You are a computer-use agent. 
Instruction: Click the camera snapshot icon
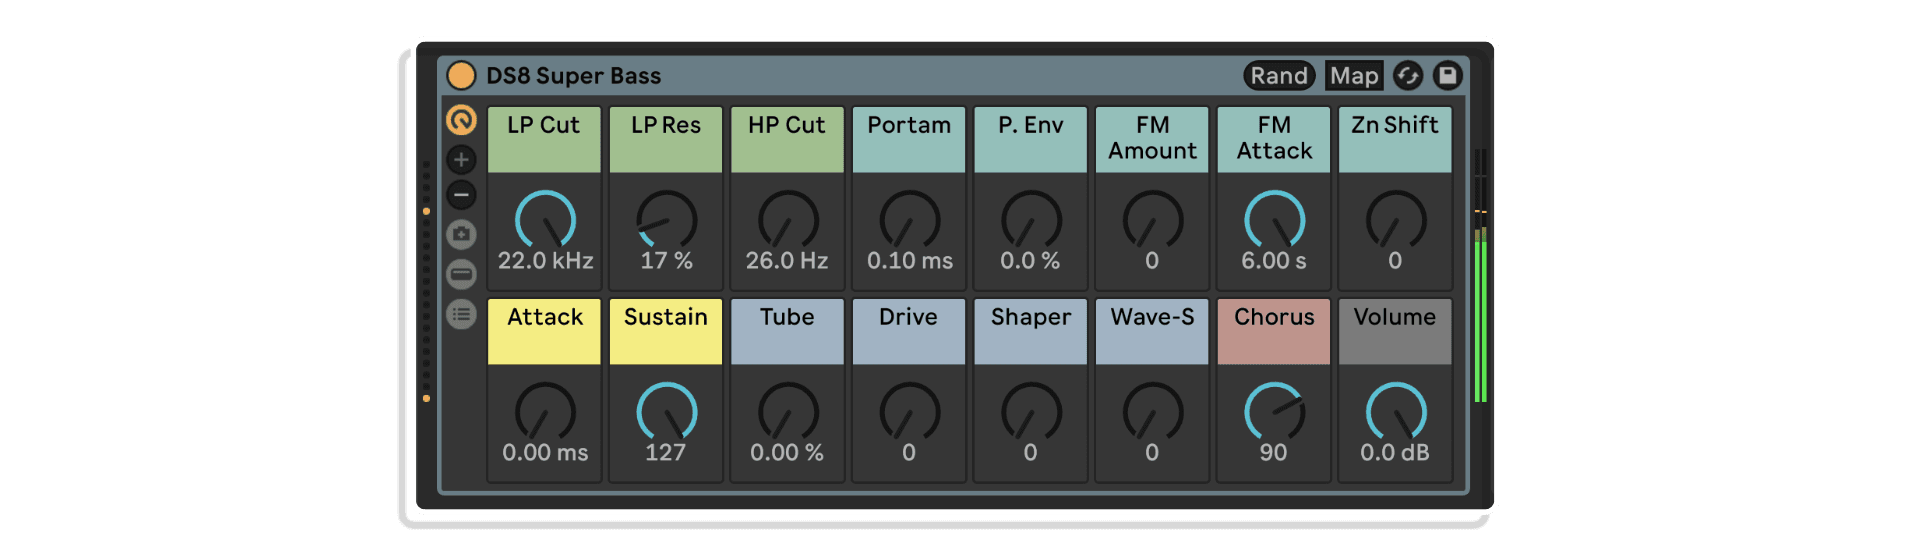(461, 234)
